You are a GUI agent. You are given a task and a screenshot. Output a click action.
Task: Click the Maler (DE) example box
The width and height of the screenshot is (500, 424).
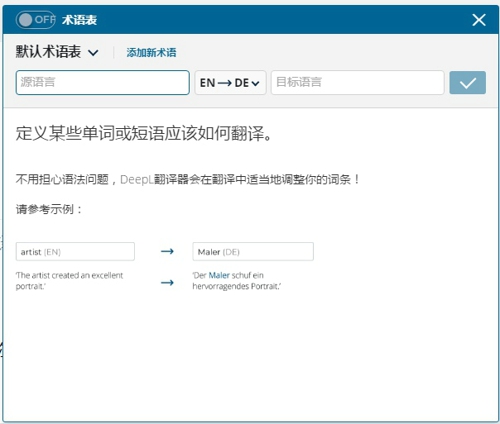click(x=253, y=252)
